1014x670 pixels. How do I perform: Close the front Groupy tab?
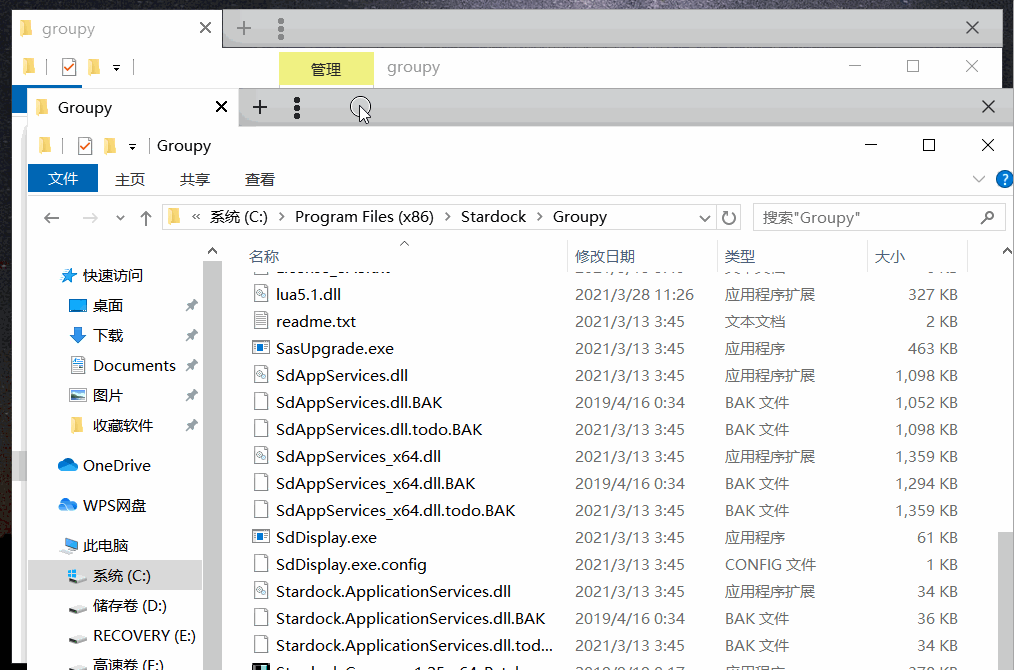(221, 106)
